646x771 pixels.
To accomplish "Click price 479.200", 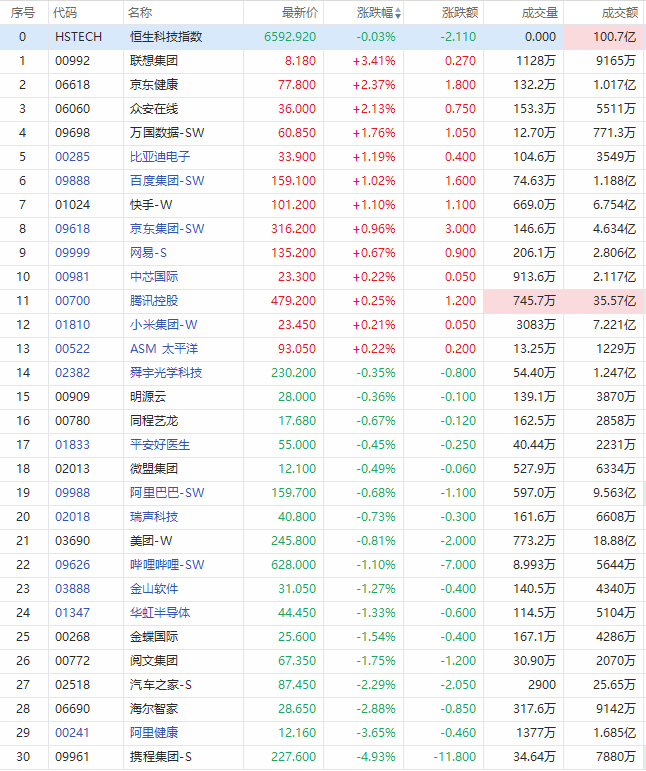I will click(294, 301).
